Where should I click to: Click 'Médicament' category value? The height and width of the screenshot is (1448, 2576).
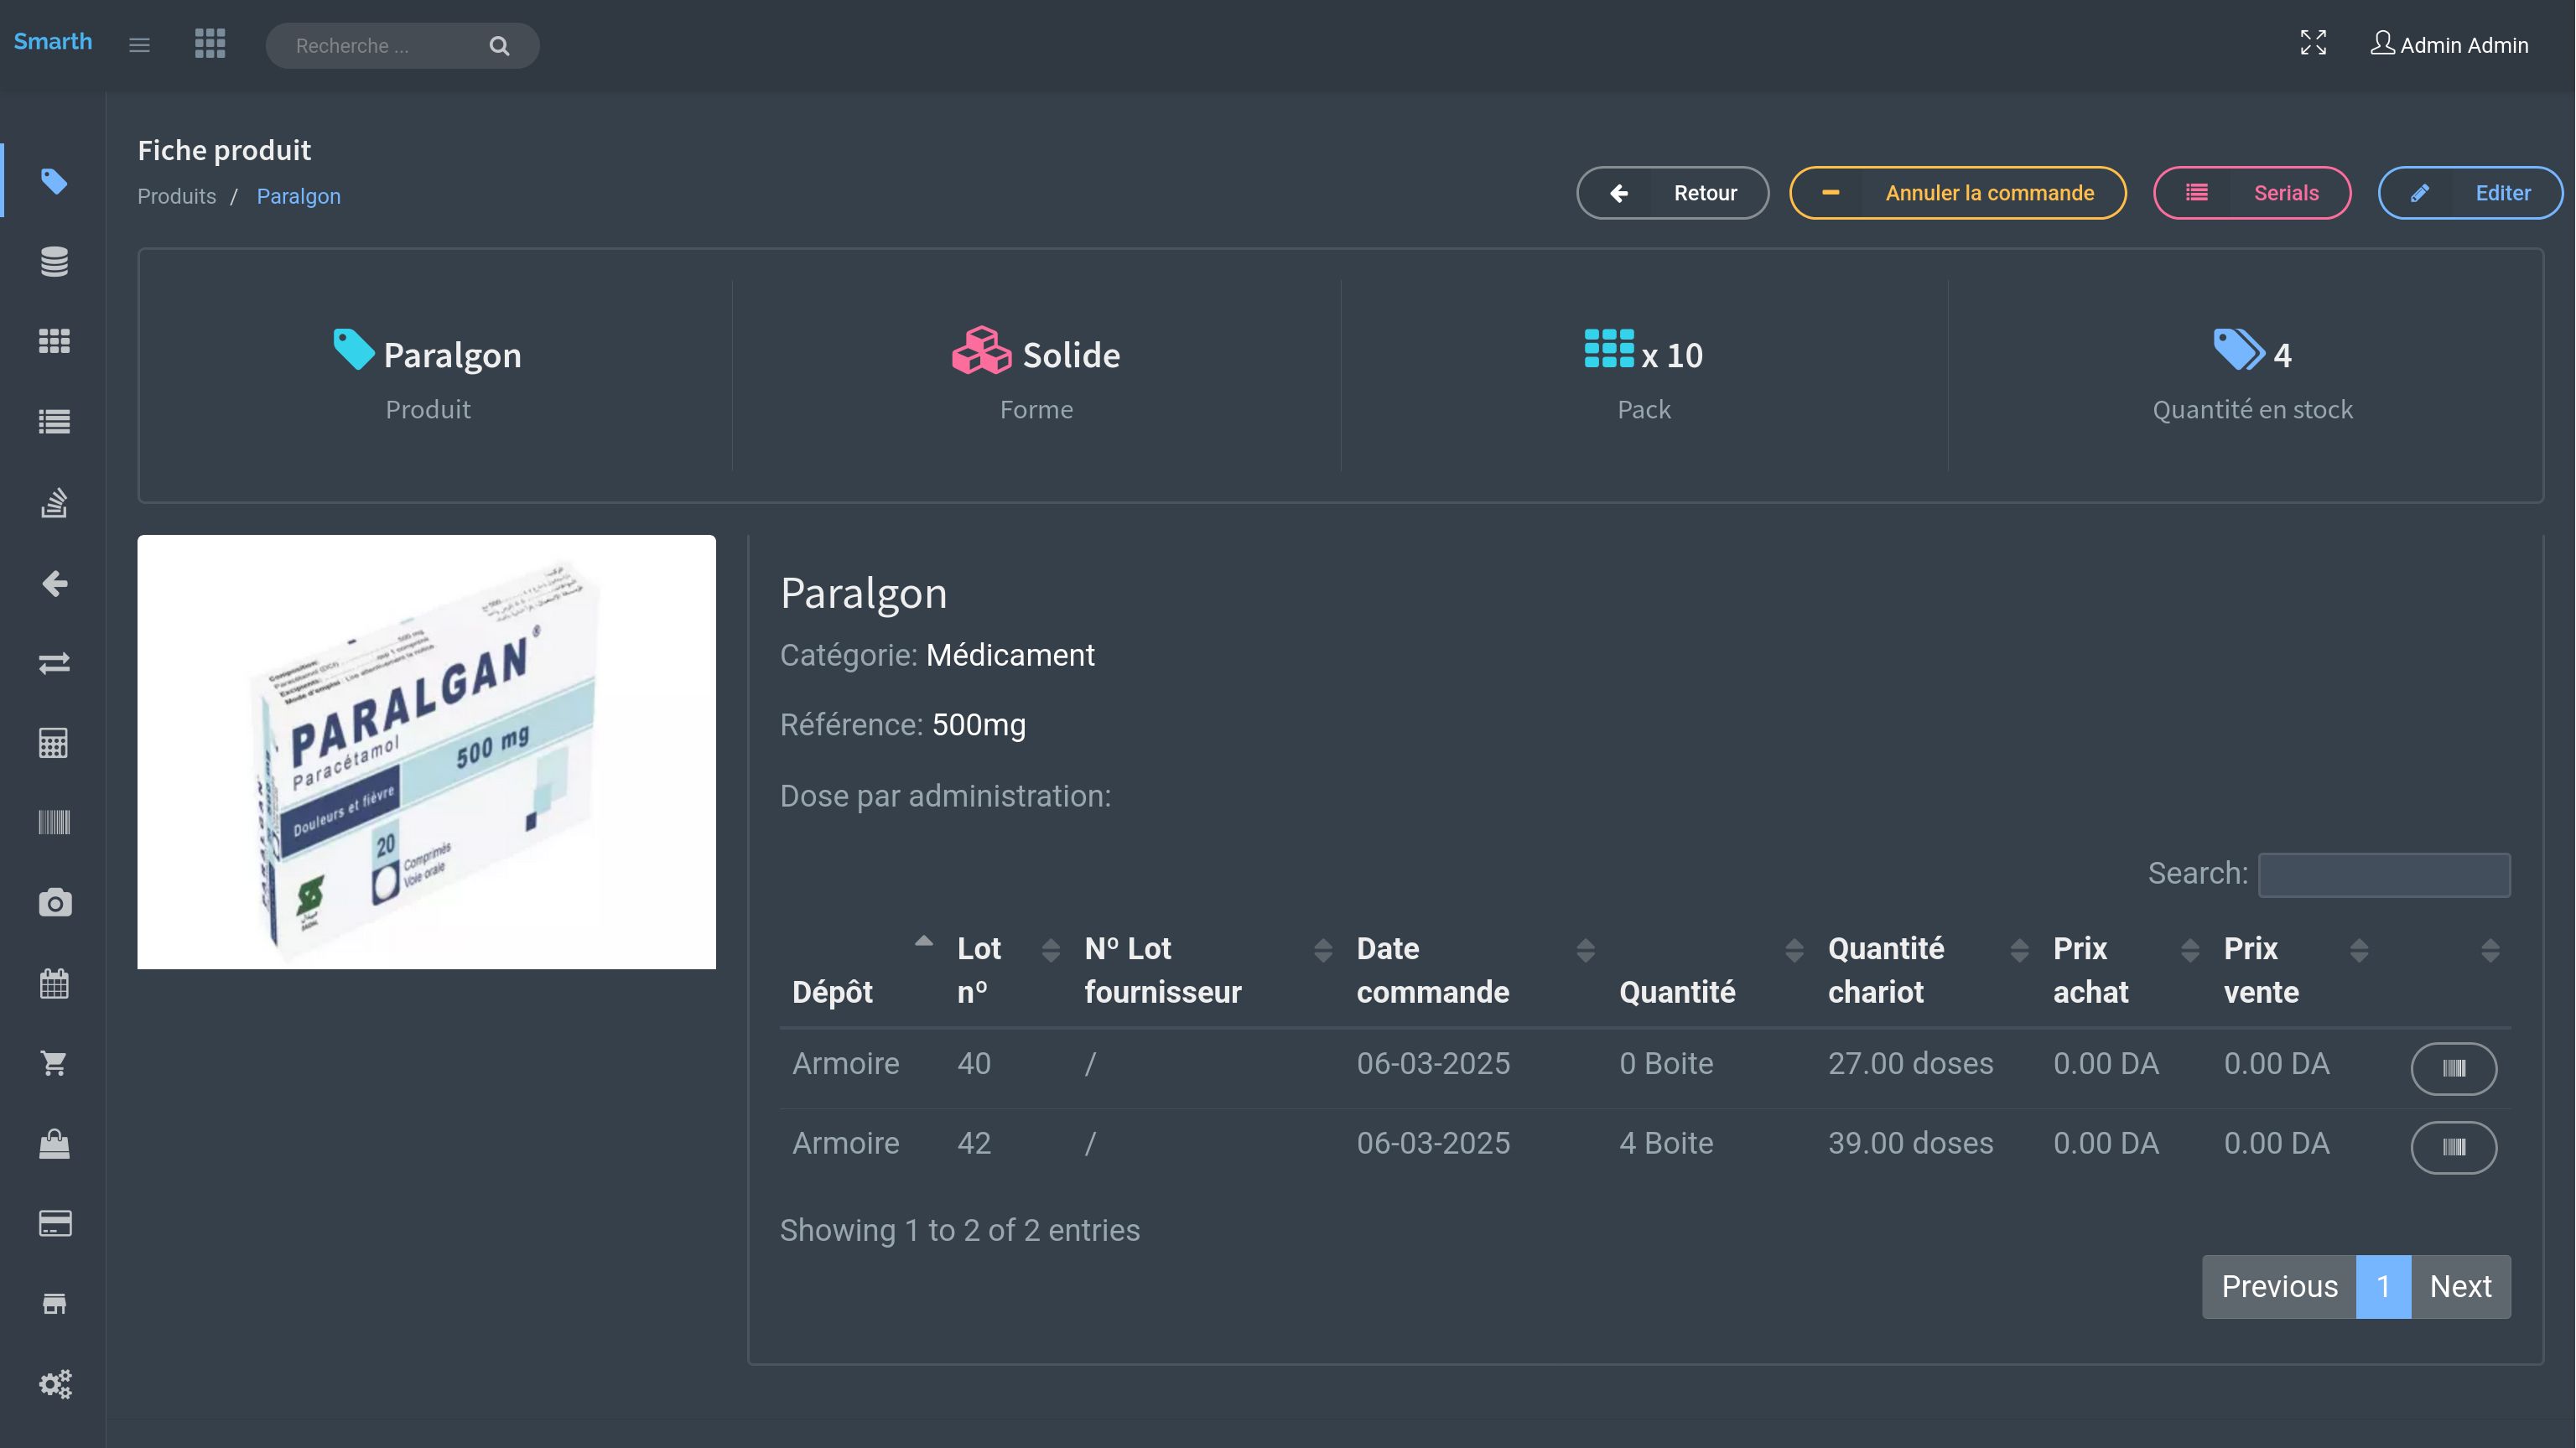(x=1010, y=655)
